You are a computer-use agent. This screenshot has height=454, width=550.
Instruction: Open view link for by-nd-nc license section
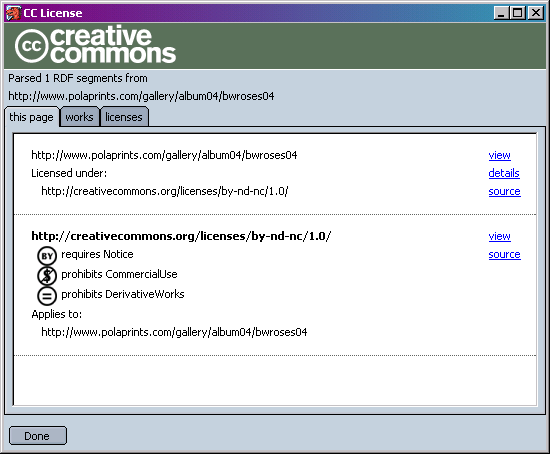(499, 236)
